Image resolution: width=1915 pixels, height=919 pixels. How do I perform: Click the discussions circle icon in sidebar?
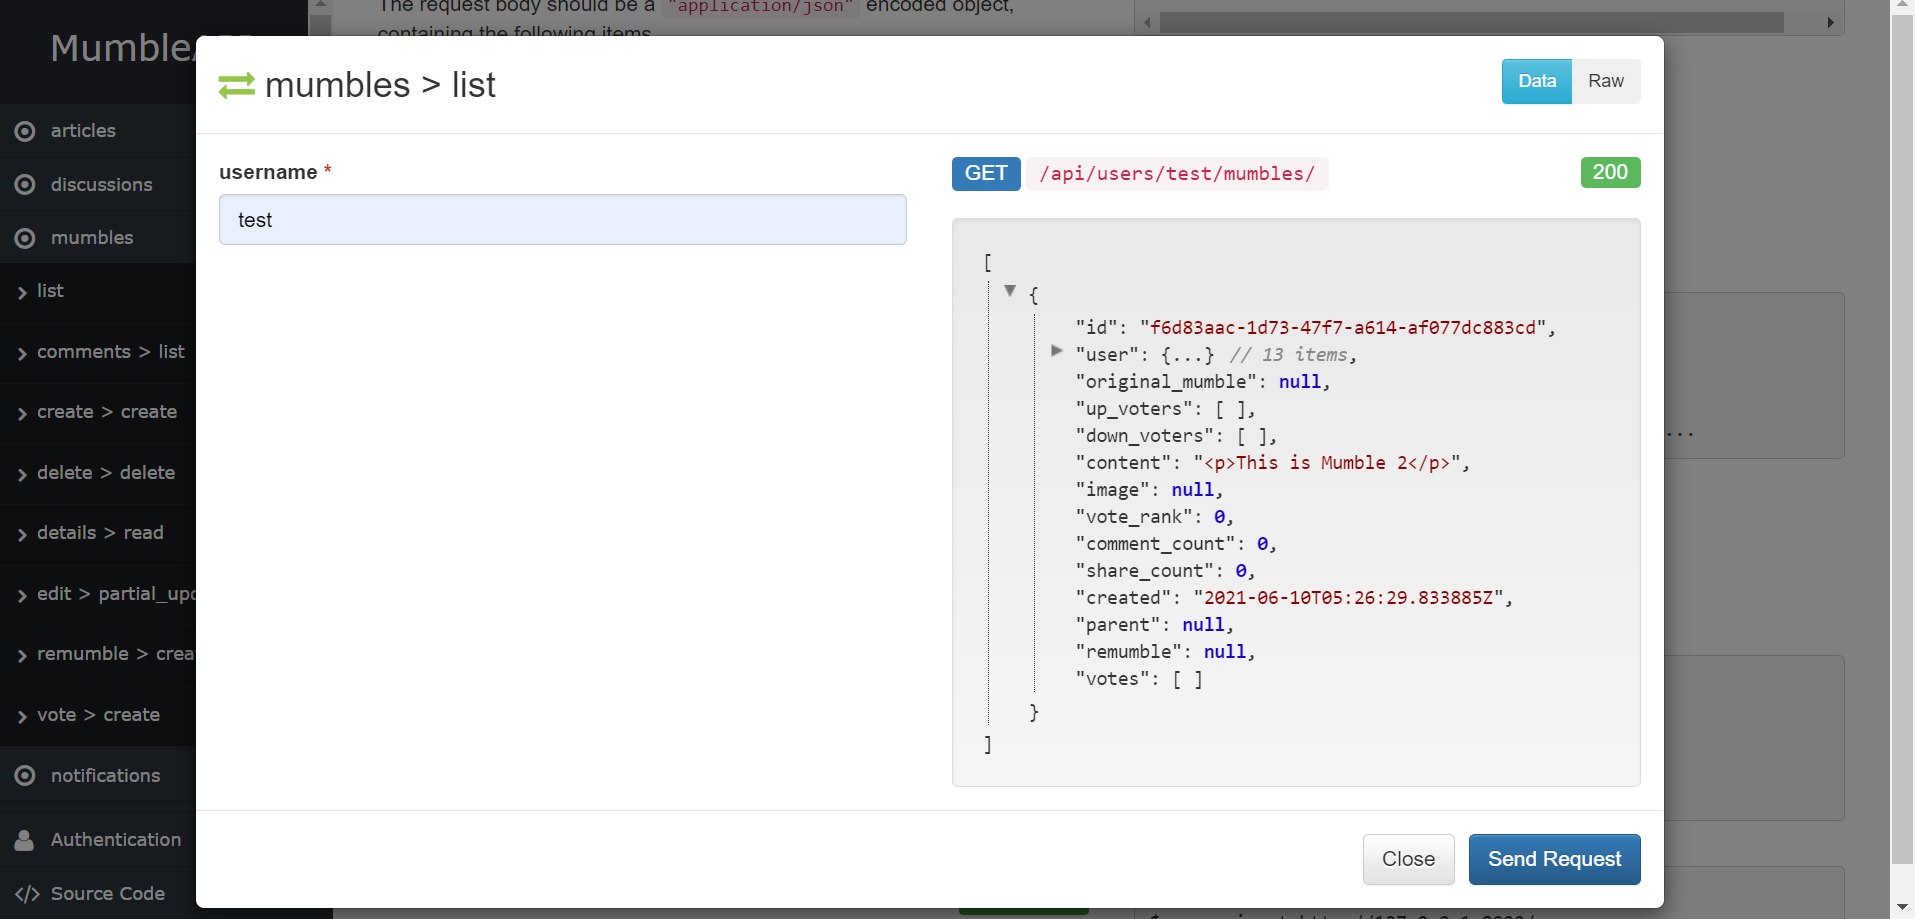pos(25,185)
